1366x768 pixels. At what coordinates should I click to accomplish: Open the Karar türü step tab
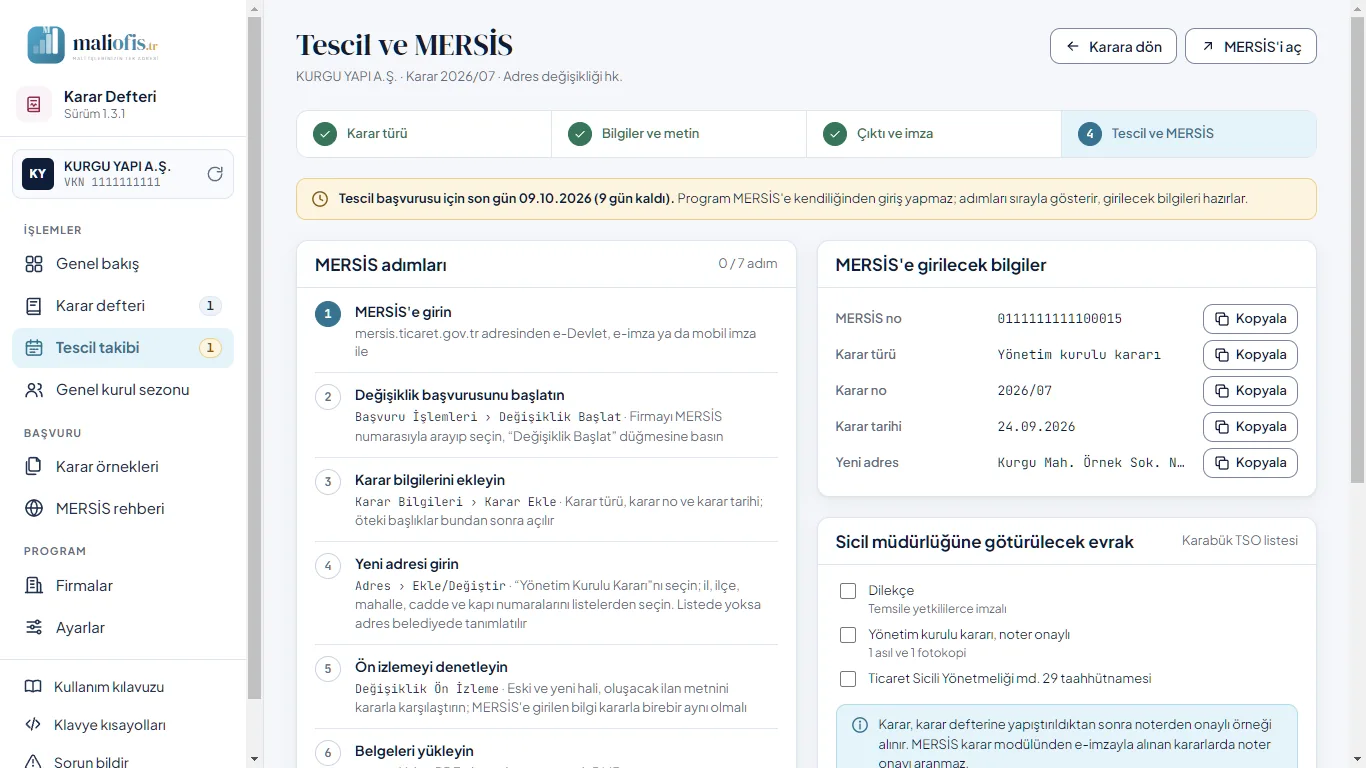tap(424, 134)
